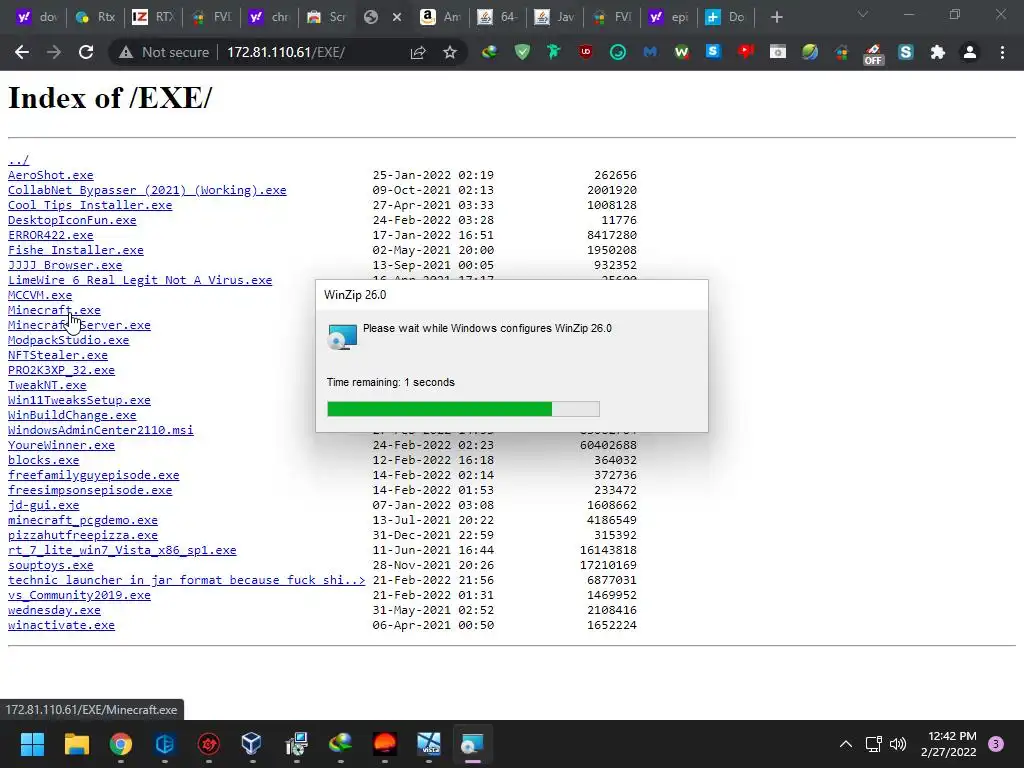The image size is (1024, 768).
Task: Open the uBlock Origin extension icon
Action: coord(586,52)
